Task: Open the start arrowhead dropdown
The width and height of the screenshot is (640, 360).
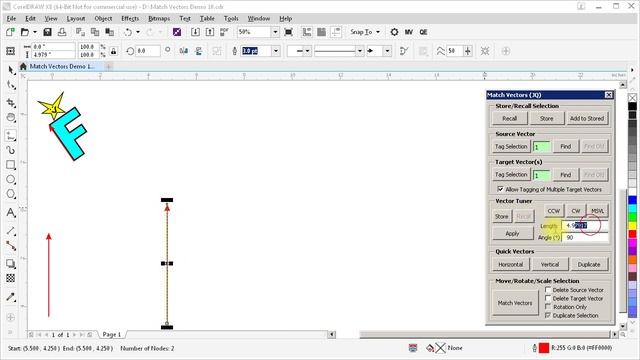Action: (307, 51)
